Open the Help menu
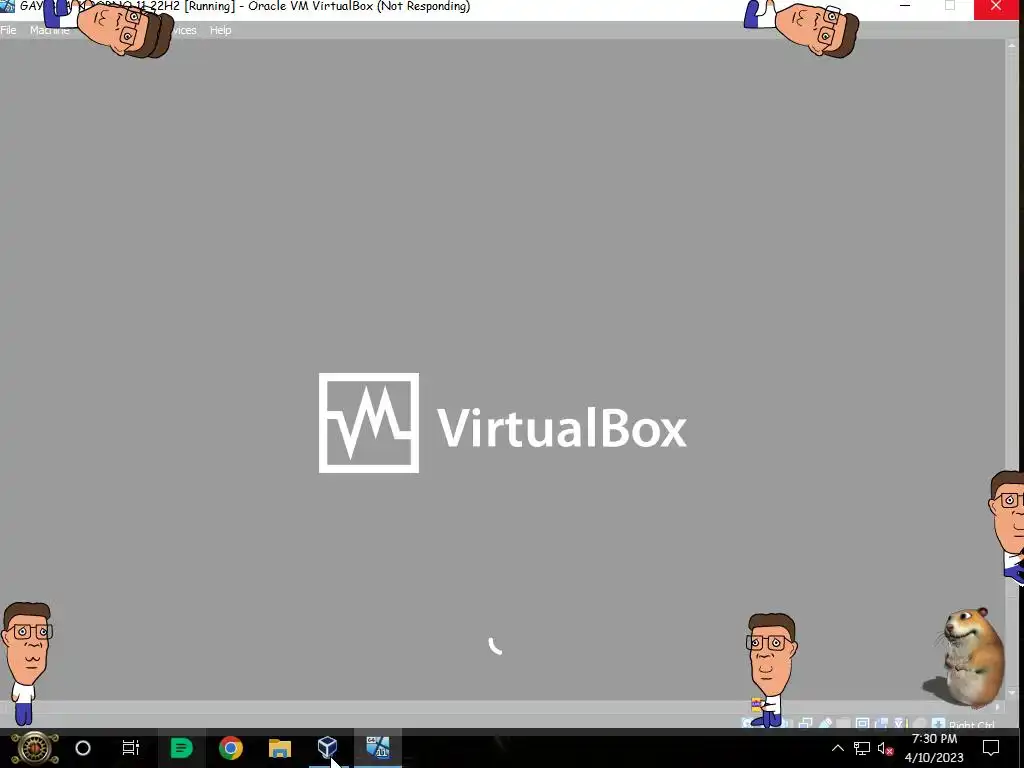1024x768 pixels. 220,30
